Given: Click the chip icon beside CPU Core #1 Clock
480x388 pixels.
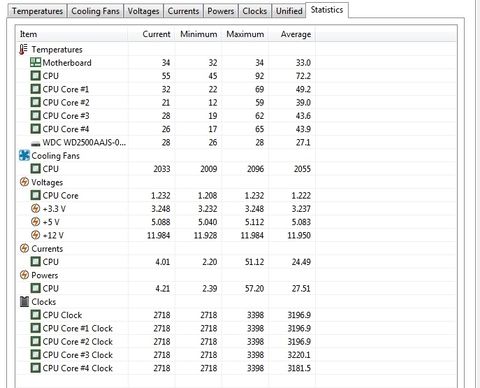Looking at the screenshot, I should 35,328.
